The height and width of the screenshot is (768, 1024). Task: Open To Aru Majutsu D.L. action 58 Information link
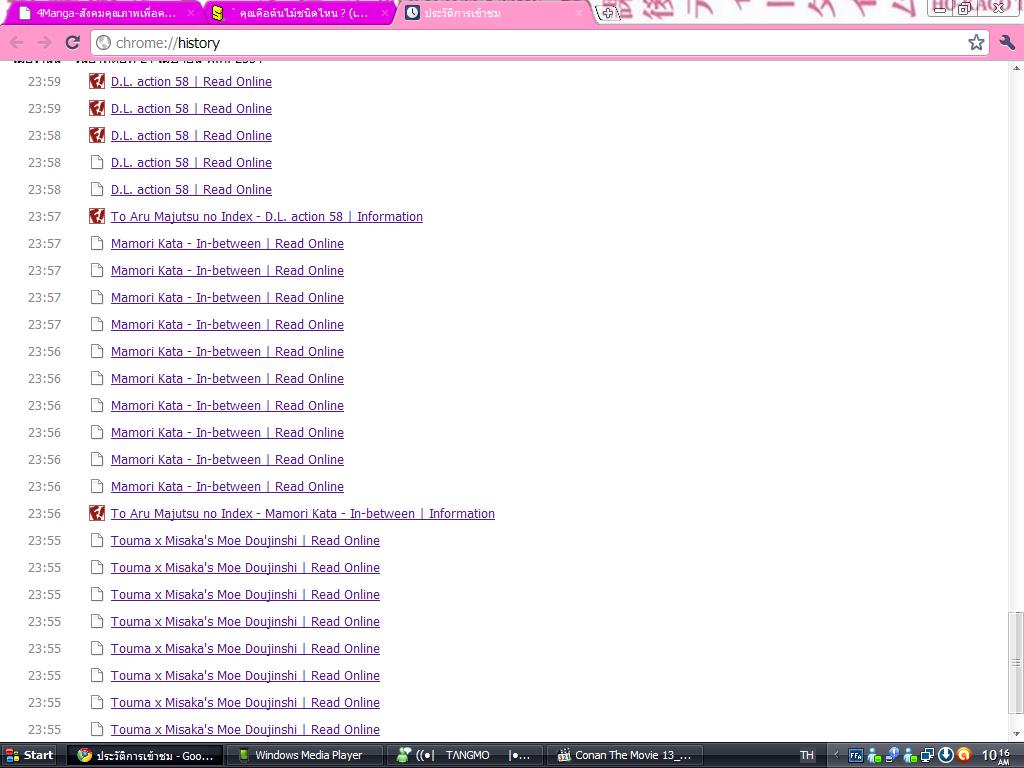pyautogui.click(x=266, y=217)
